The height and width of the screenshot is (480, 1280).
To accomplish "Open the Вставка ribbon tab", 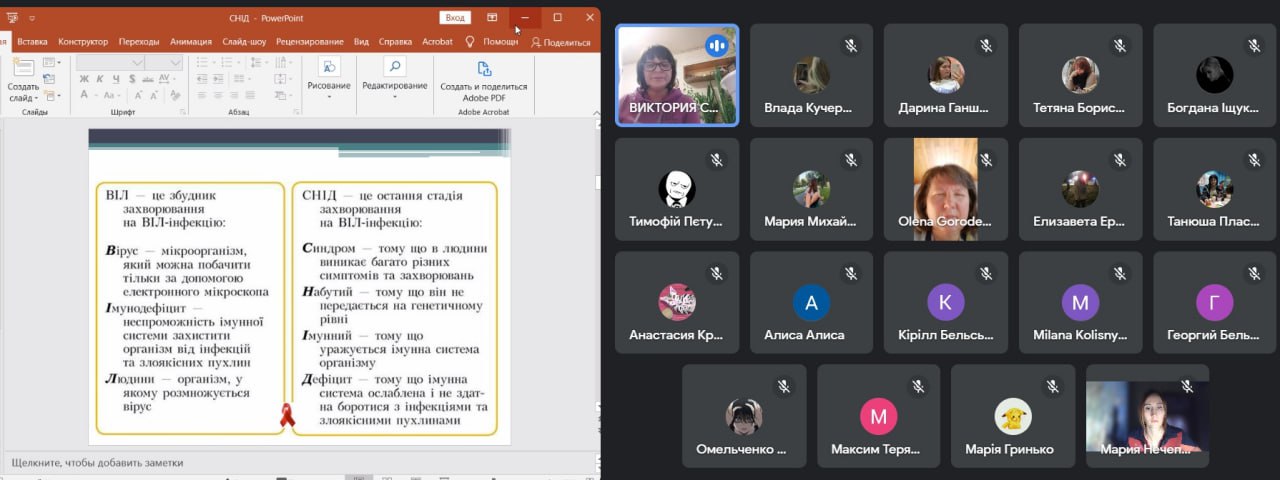I will tap(32, 42).
